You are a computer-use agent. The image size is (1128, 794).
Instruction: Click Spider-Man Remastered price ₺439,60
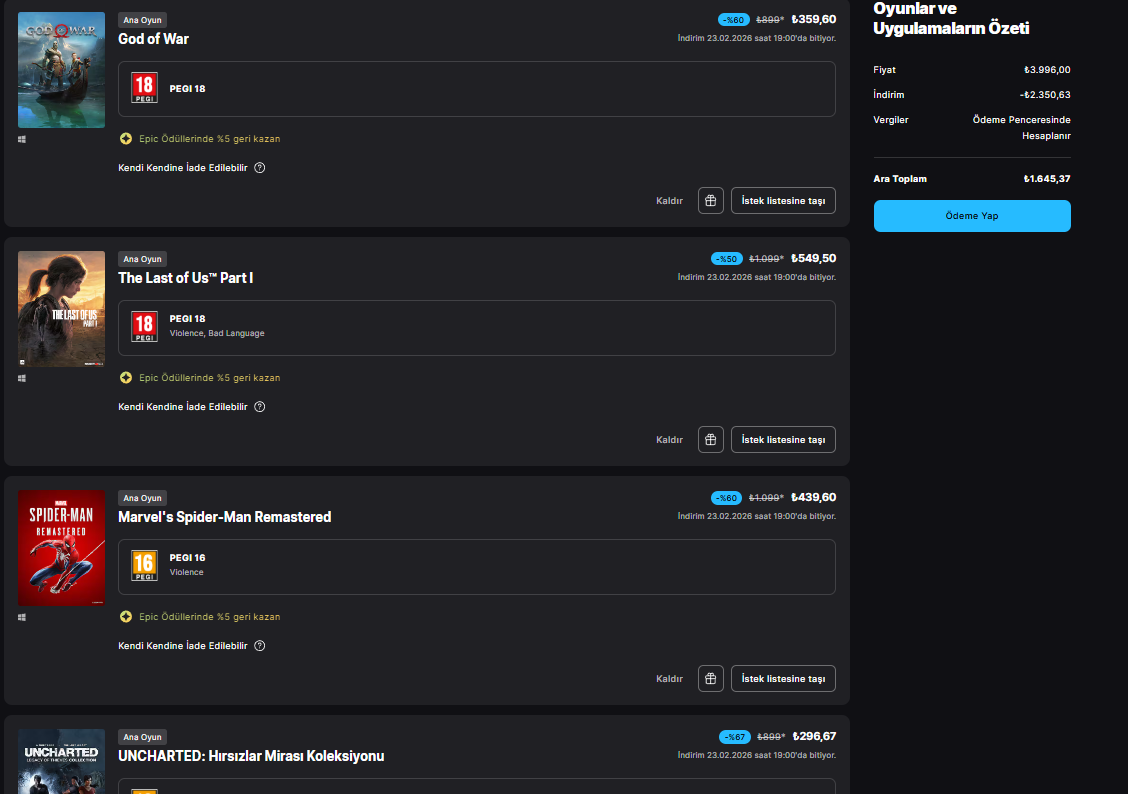click(x=814, y=497)
